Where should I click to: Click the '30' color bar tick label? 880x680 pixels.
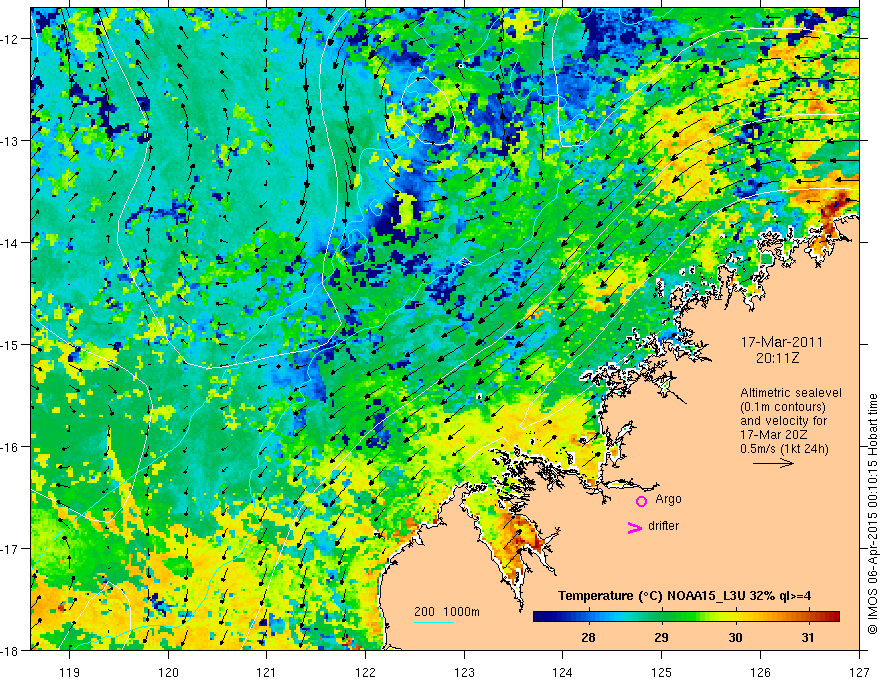pos(735,637)
